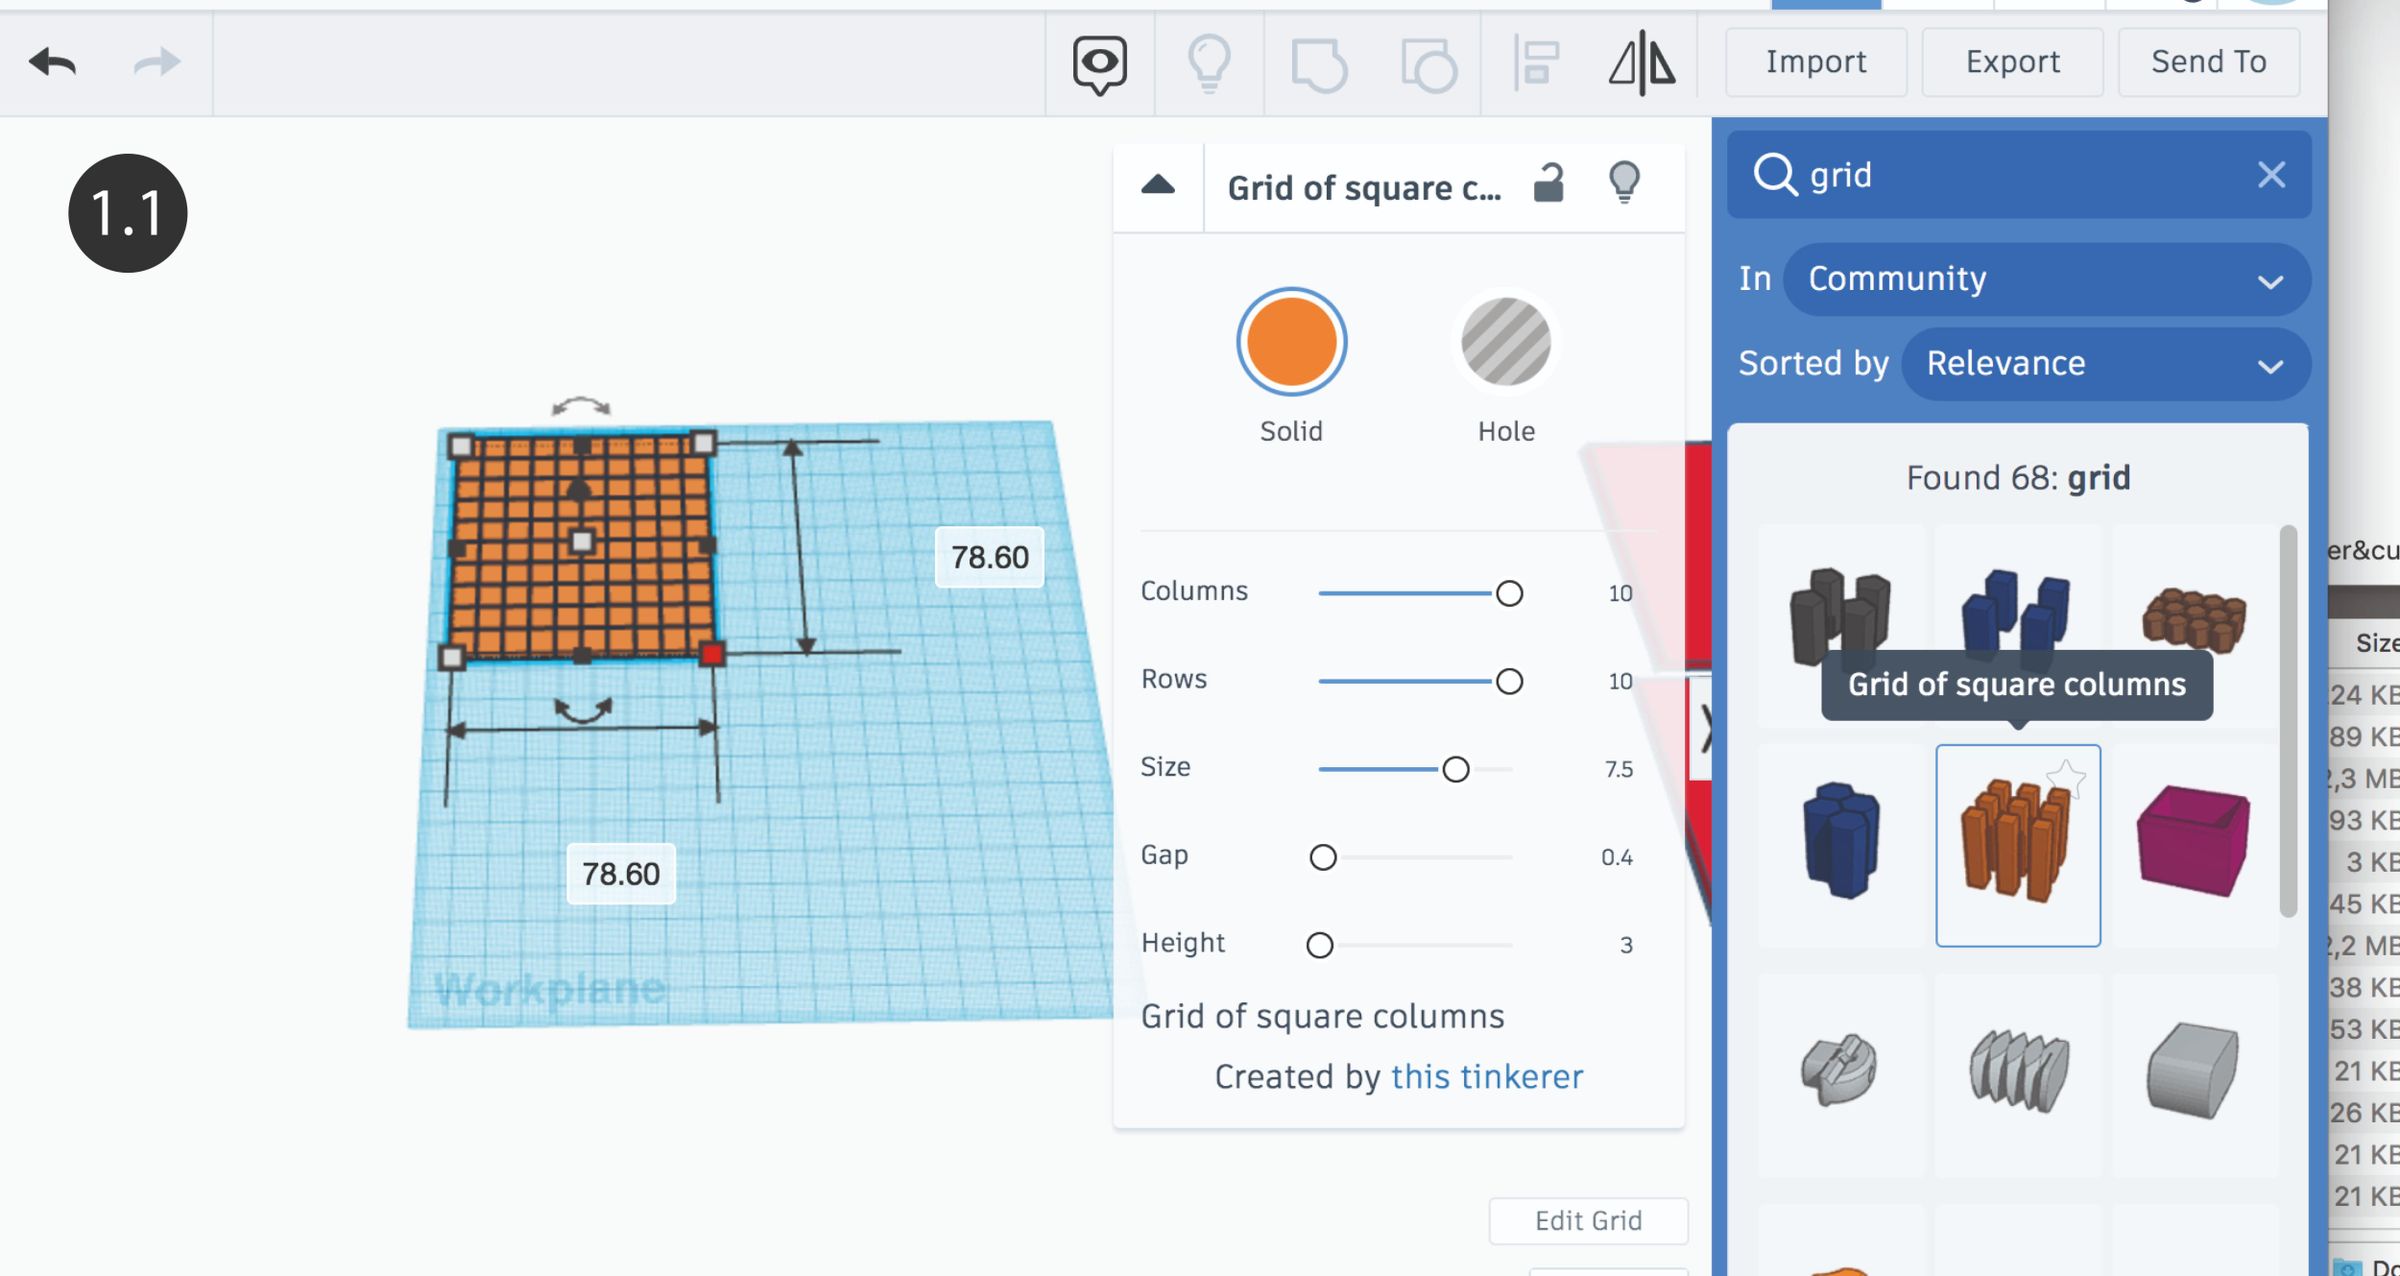Click the Export button
2400x1276 pixels.
(x=2012, y=62)
